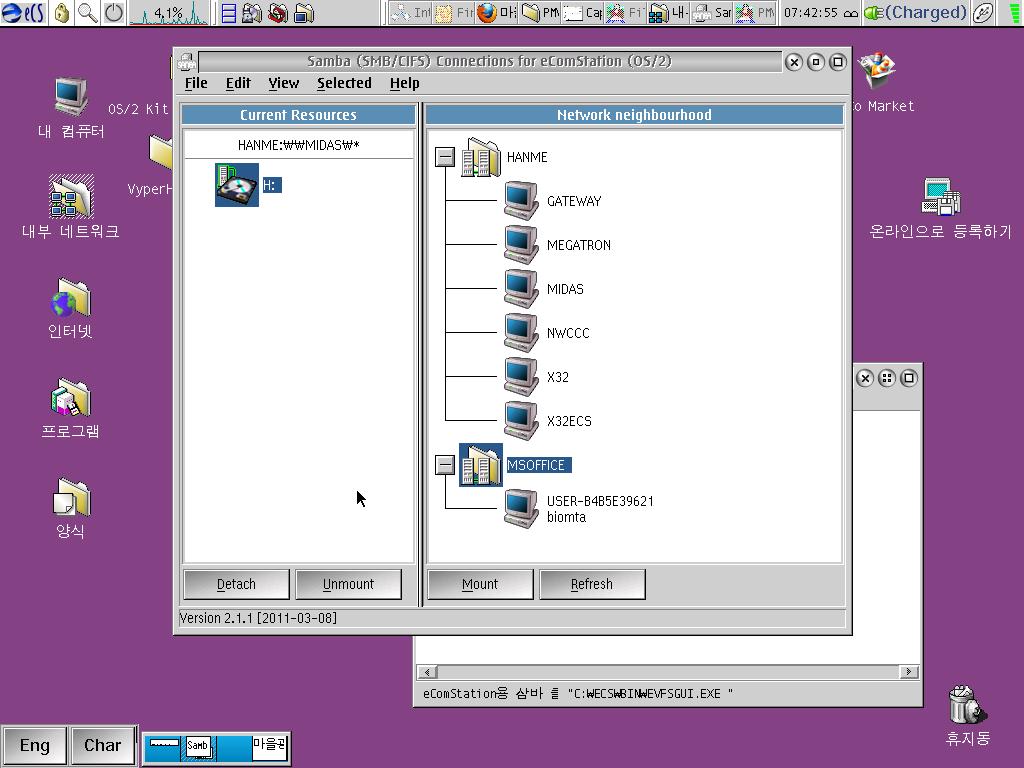Collapse the HANME workgroup tree
Viewport: 1024px width, 768px height.
coord(445,157)
